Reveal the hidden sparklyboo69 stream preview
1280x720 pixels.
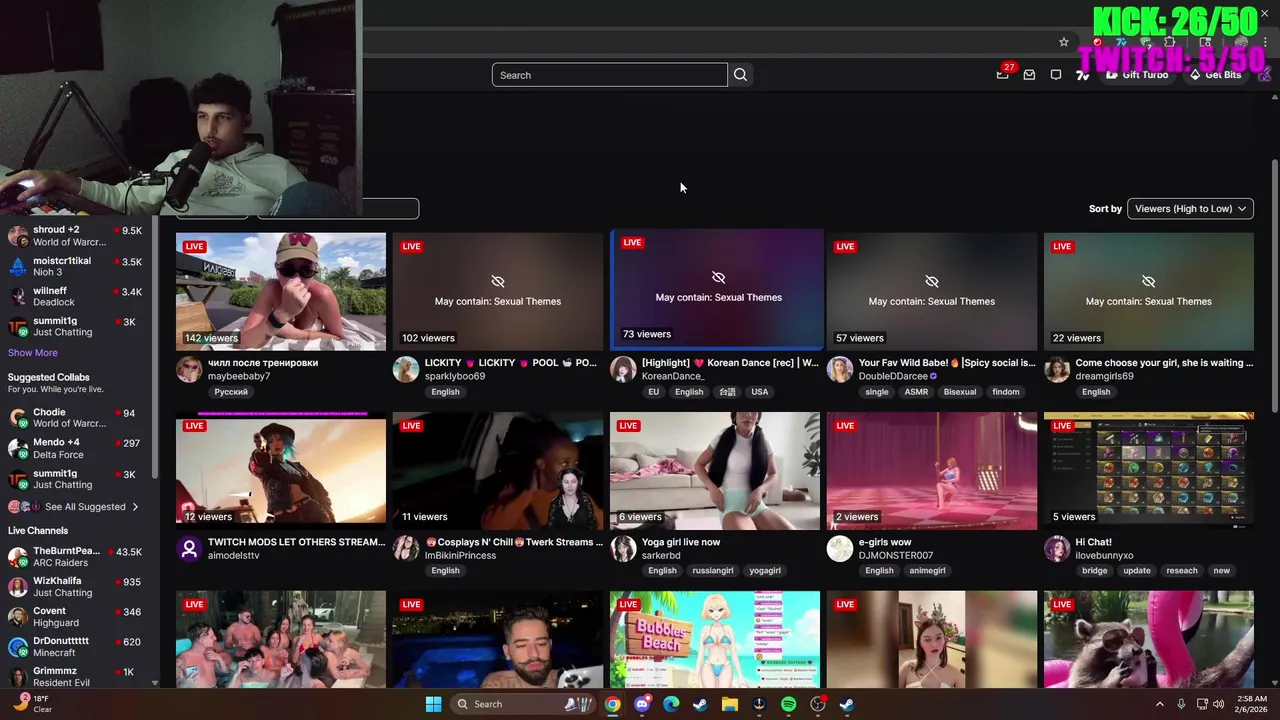click(x=498, y=292)
